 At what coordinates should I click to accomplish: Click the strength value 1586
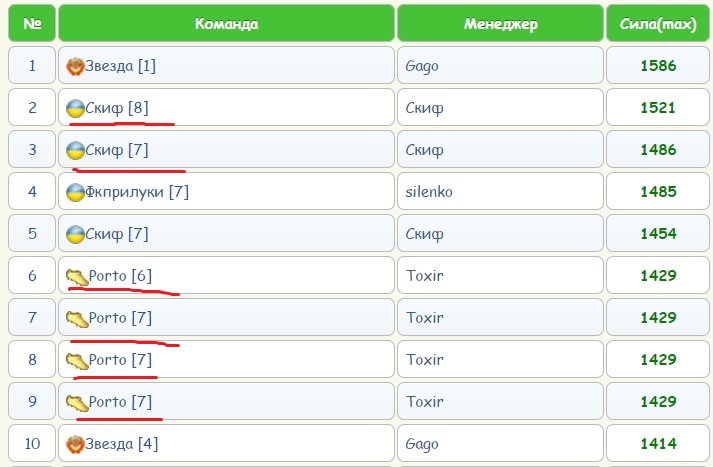[658, 67]
